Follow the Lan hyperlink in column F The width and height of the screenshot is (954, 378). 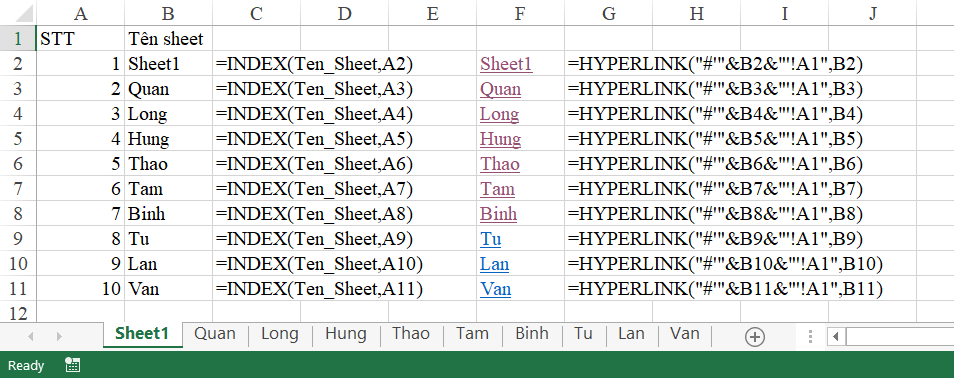(x=494, y=264)
